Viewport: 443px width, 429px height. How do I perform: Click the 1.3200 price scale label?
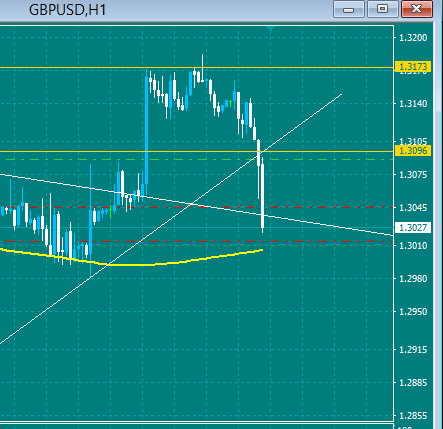413,38
